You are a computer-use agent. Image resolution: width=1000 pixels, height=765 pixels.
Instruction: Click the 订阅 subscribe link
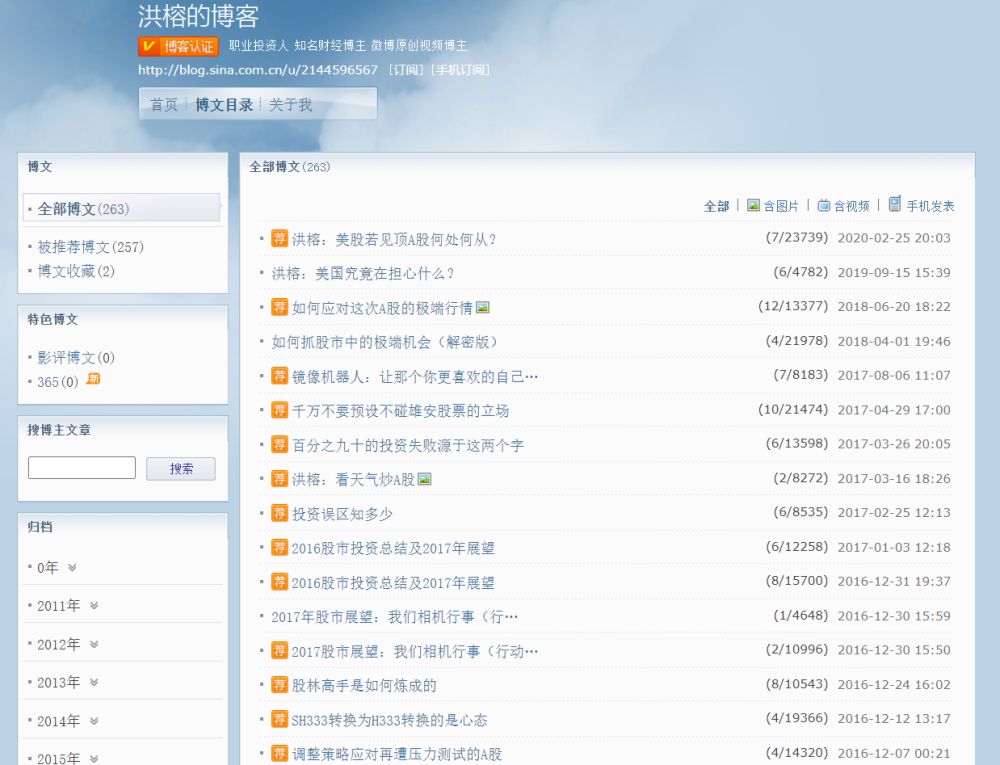pos(406,69)
